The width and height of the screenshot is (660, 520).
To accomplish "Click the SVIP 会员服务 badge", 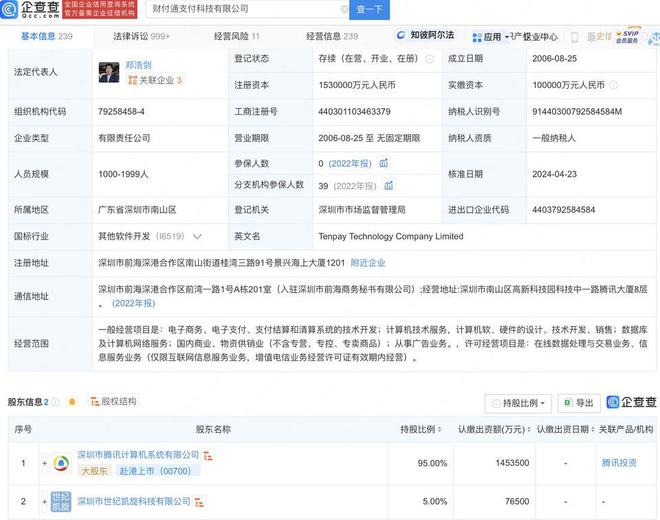I will [627, 37].
